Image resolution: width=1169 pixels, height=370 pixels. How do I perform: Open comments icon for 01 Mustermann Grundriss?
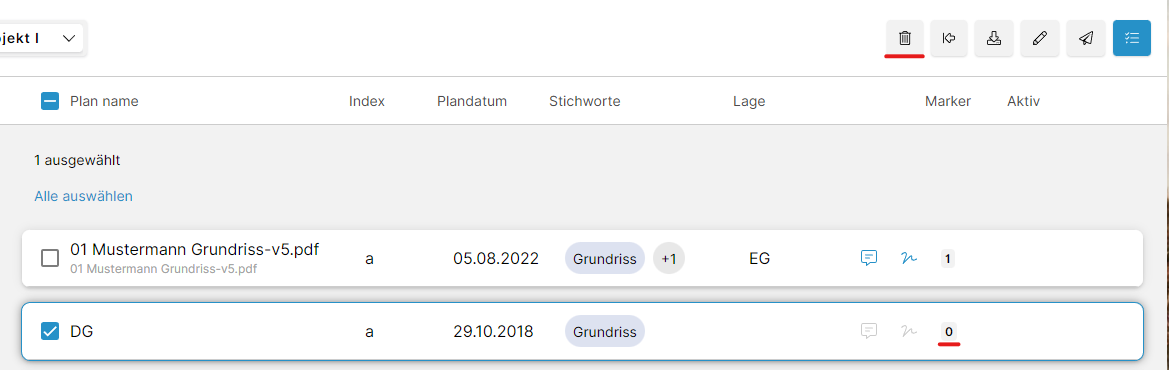(868, 259)
